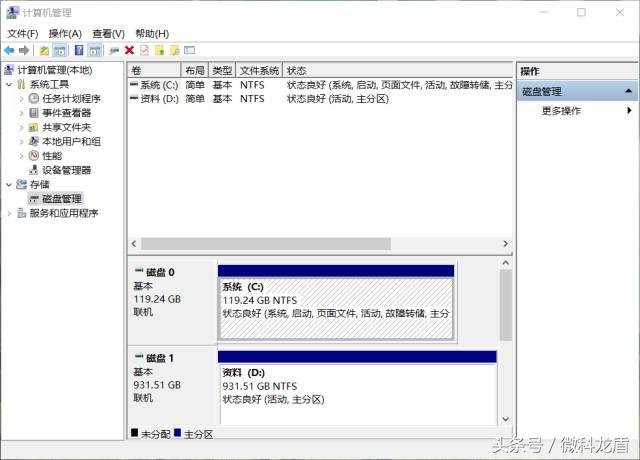Collapse the 磁盘管理 actions section arrow
Image resolution: width=640 pixels, height=460 pixels.
[629, 91]
